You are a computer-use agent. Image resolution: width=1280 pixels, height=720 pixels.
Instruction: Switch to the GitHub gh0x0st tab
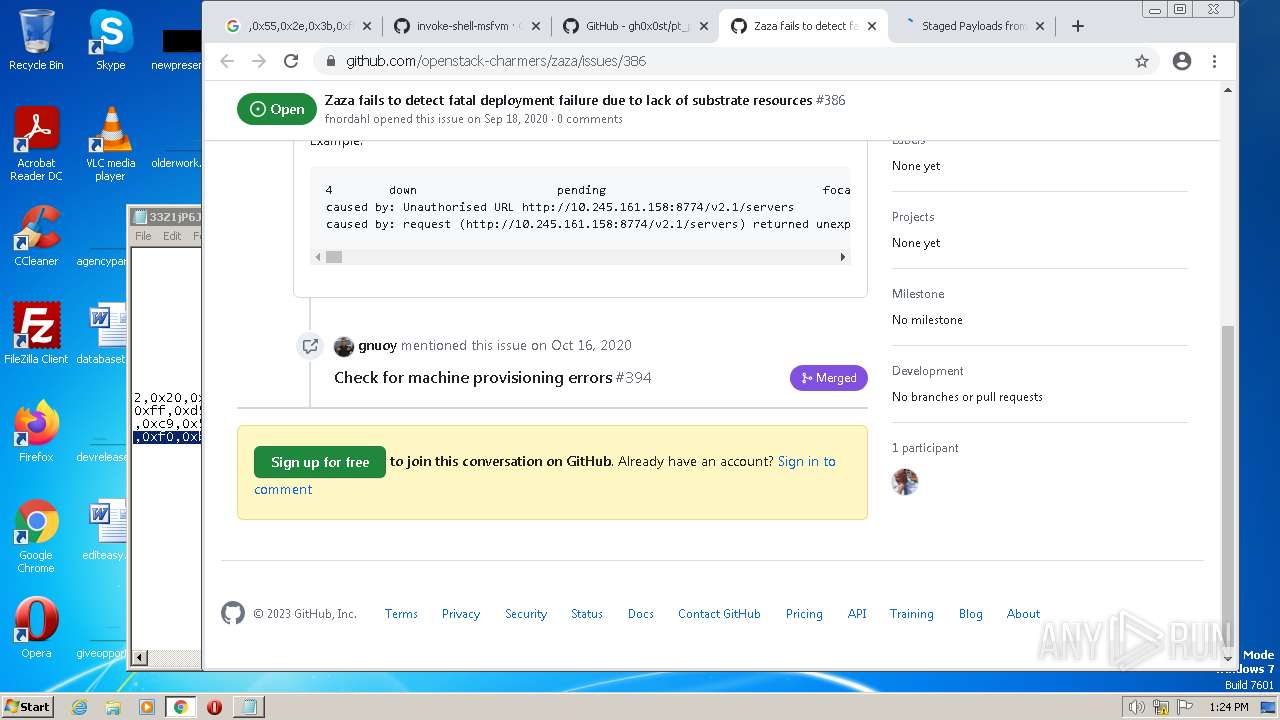pyautogui.click(x=637, y=26)
